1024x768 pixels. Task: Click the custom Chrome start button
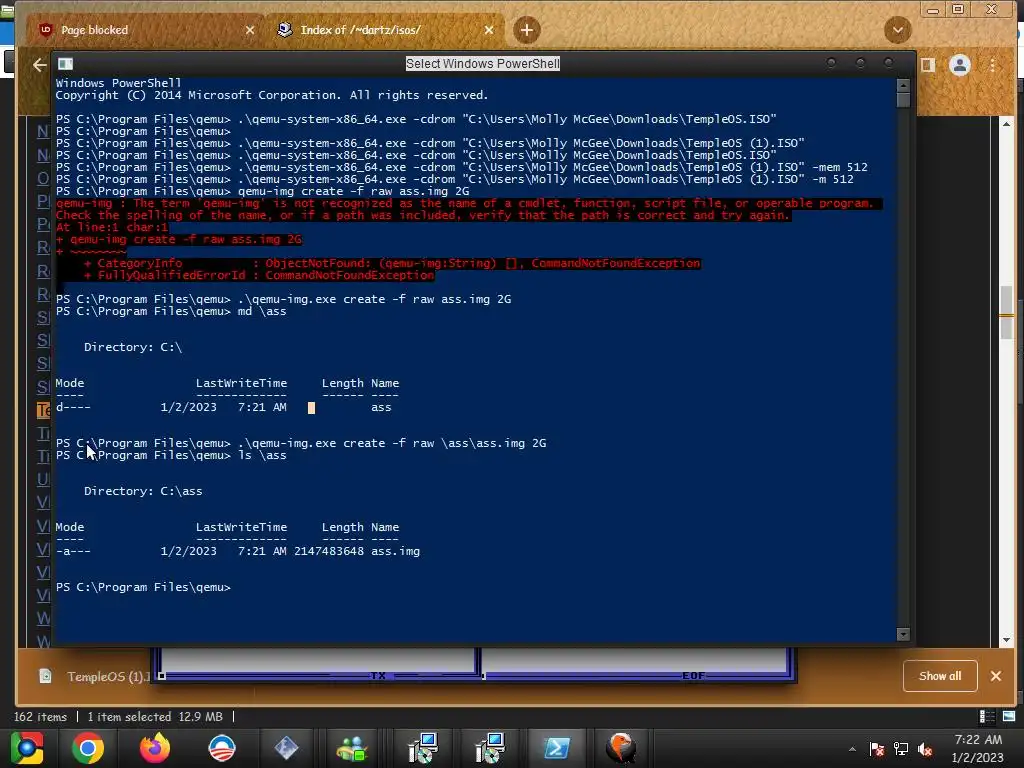coord(27,748)
